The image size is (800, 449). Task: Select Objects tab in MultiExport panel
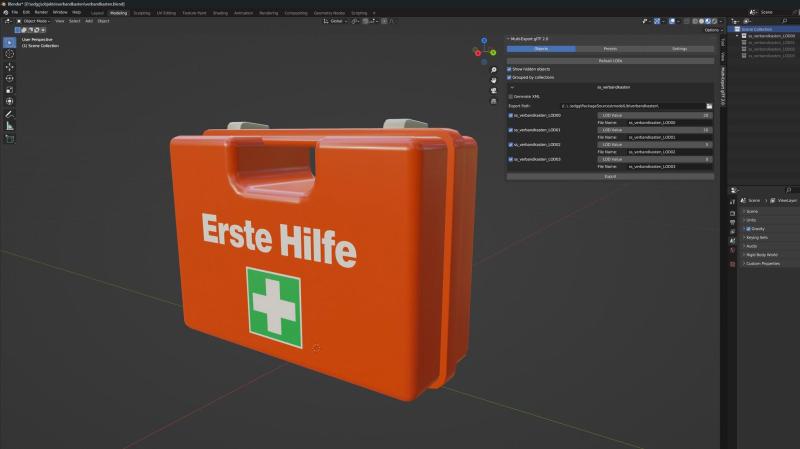(541, 49)
